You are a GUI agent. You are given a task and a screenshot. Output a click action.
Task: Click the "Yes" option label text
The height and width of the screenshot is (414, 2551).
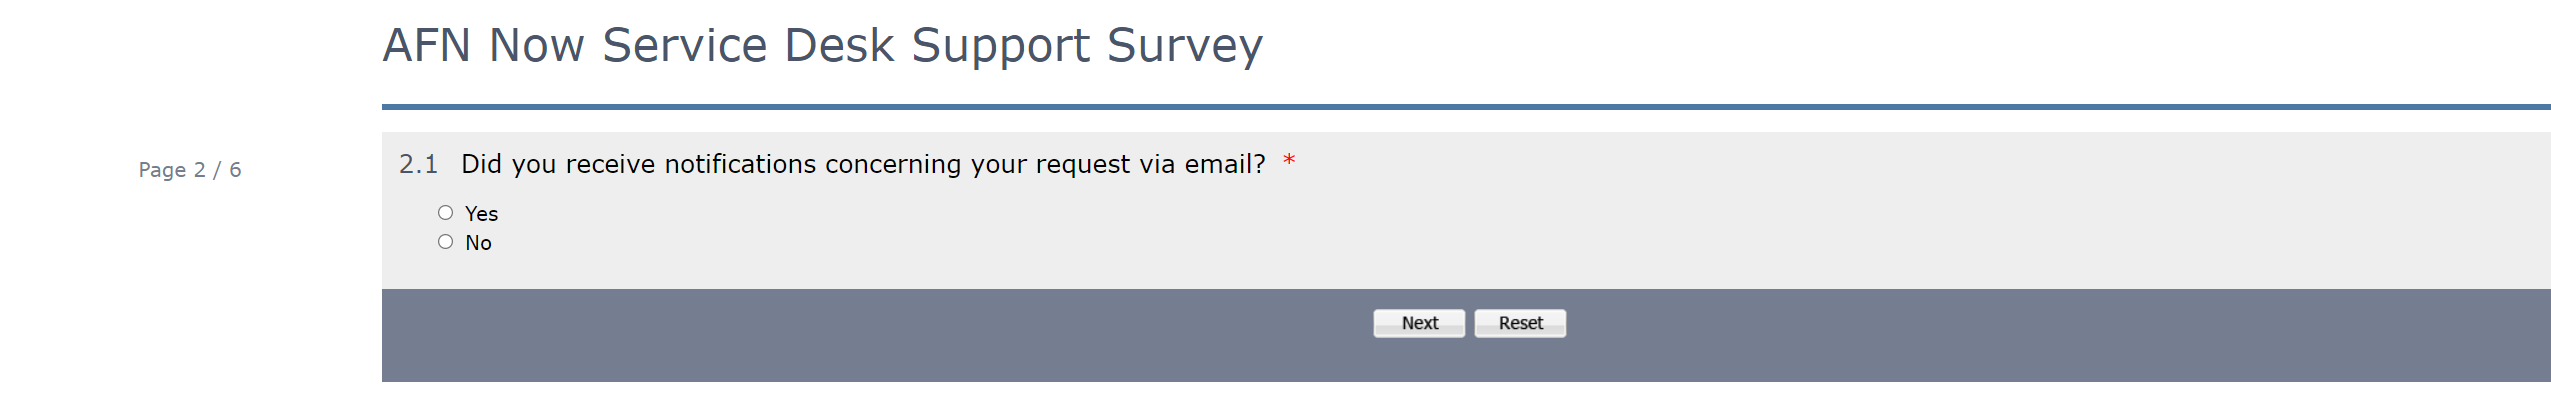pos(481,214)
